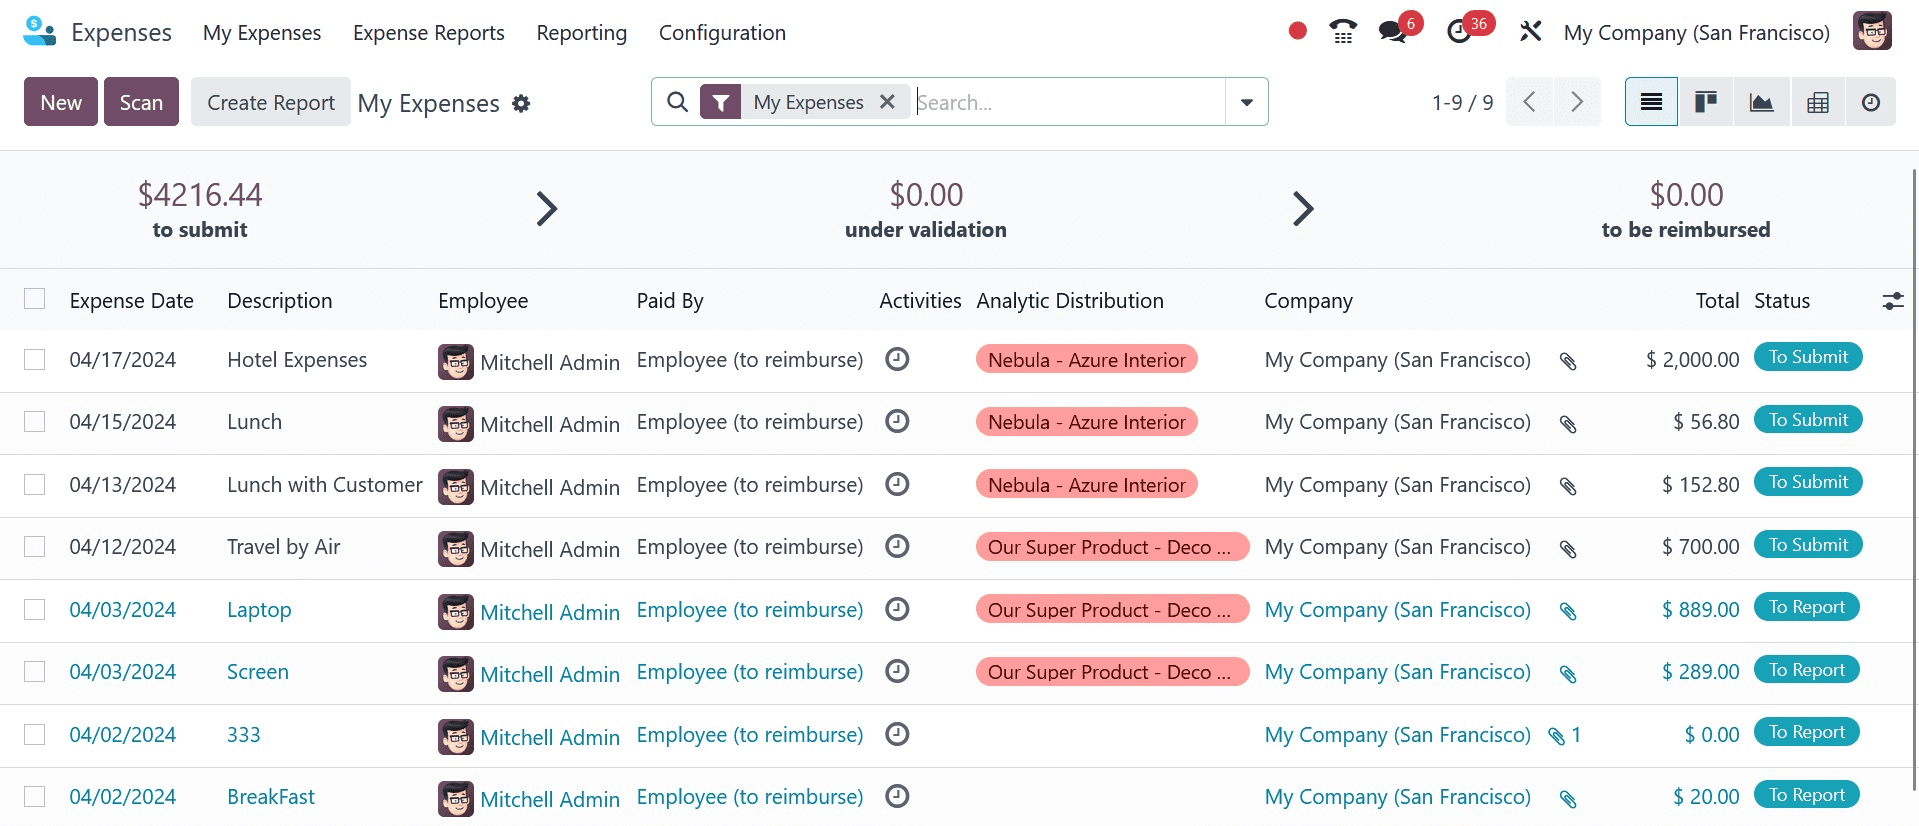Select the Screen row checkbox
1919x826 pixels.
(35, 671)
